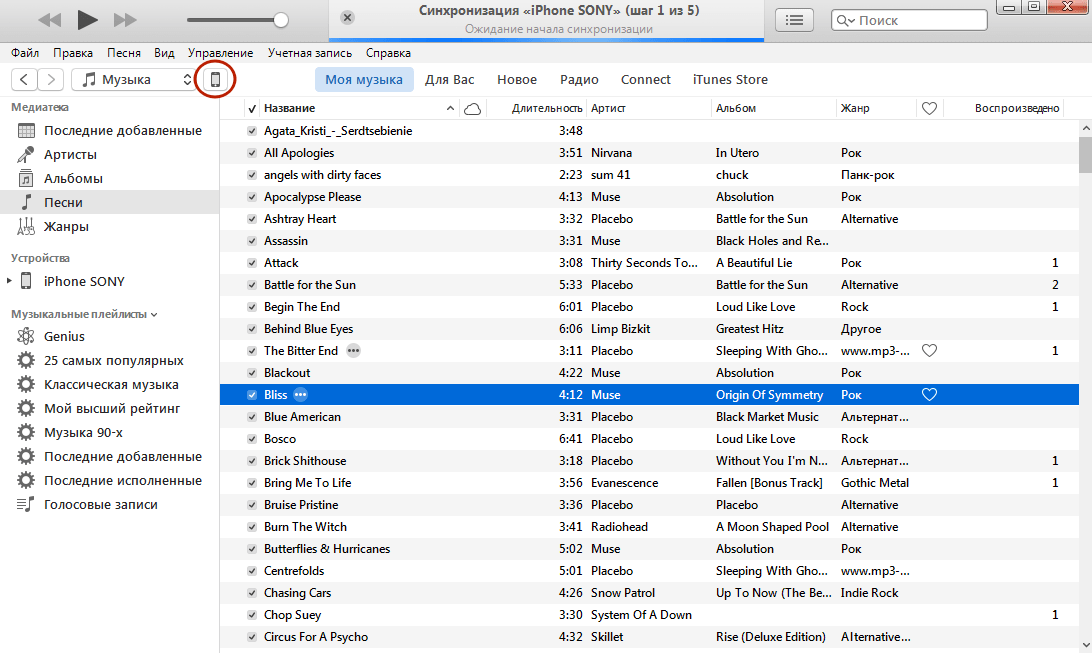Open more options dots for The Bitter End

tap(354, 351)
